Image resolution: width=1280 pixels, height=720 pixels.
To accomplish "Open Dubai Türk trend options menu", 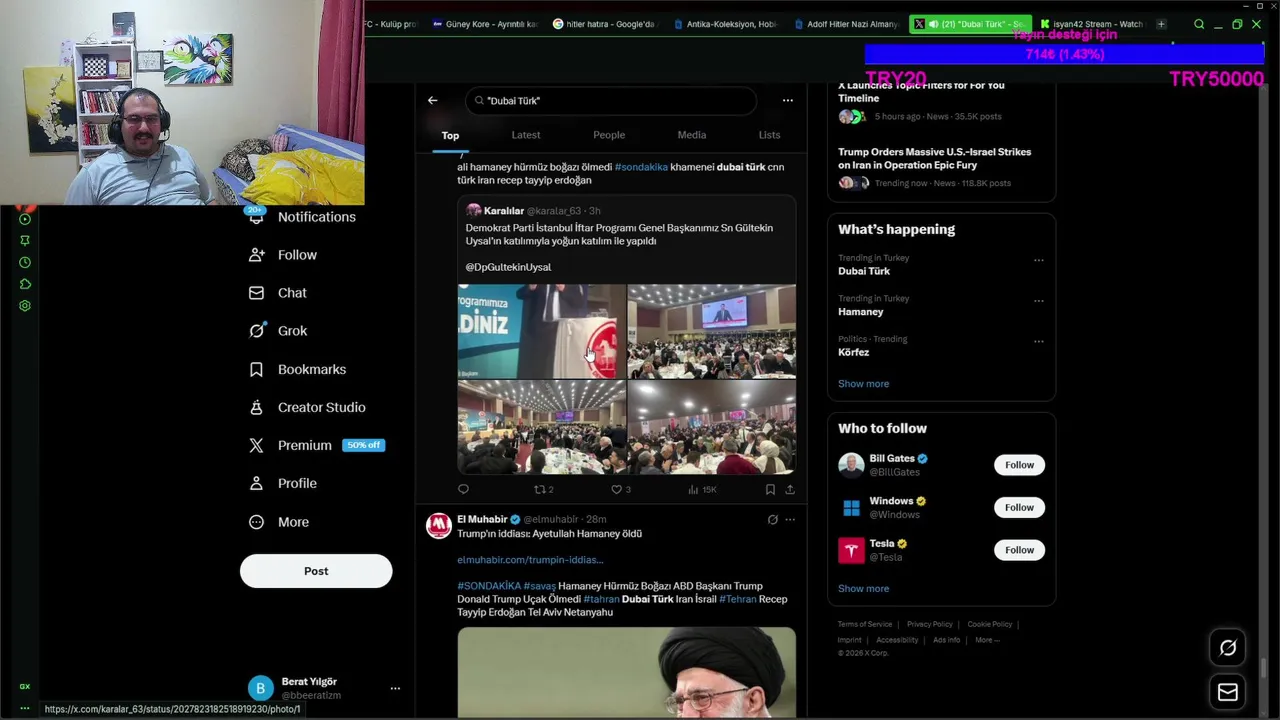I will pos(1038,260).
